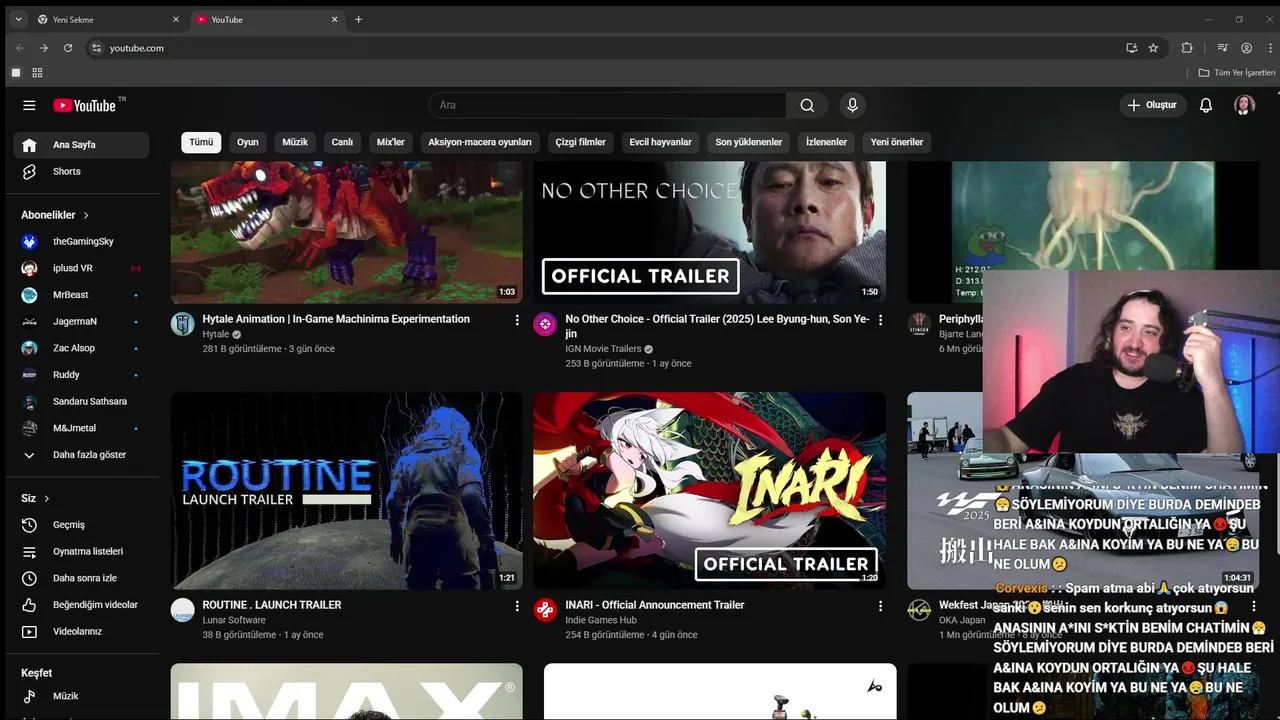This screenshot has height=720, width=1280.
Task: Select the Çizgi filmler chip
Action: tap(581, 142)
